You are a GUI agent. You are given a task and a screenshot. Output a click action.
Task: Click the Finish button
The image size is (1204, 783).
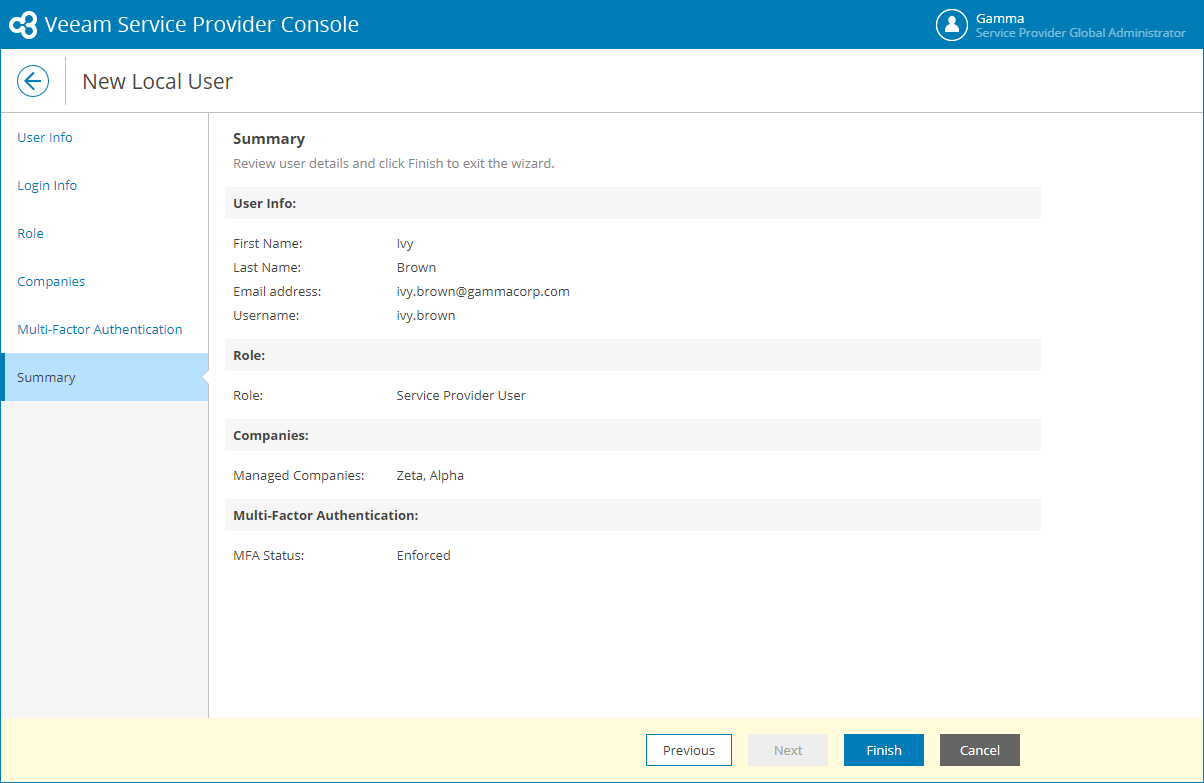coord(884,750)
